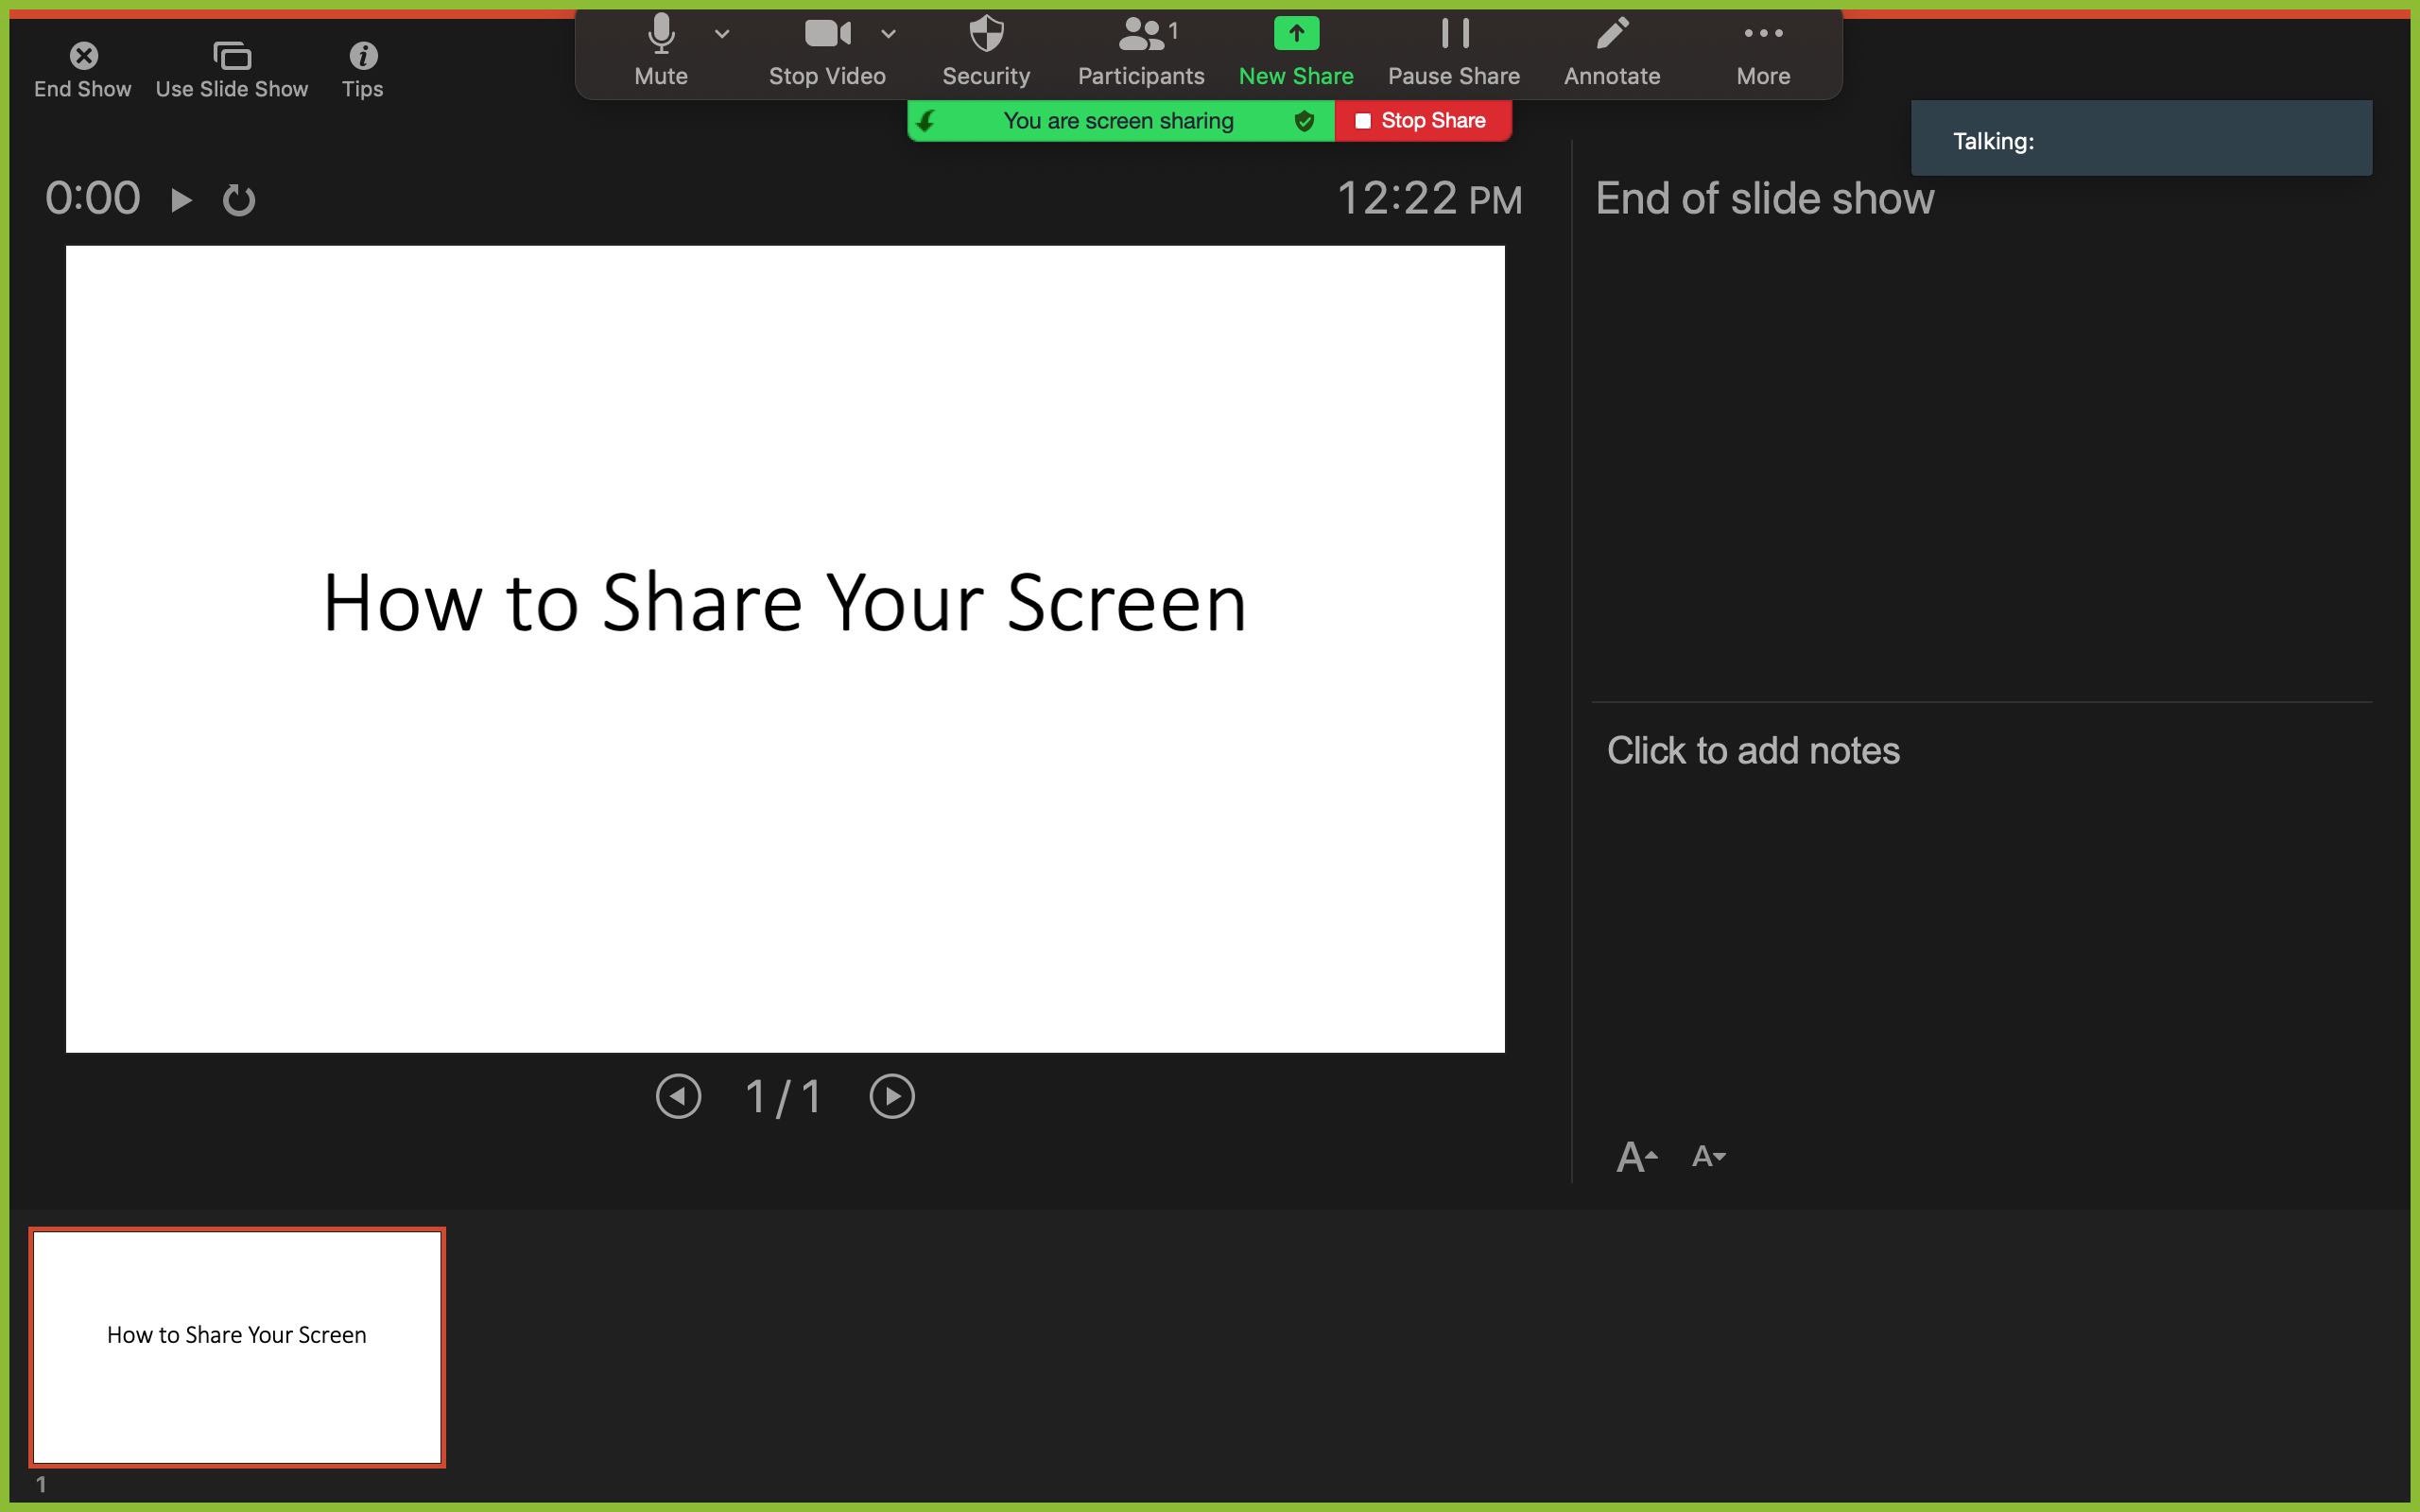This screenshot has width=2420, height=1512.
Task: Open the Participants panel
Action: (1141, 35)
